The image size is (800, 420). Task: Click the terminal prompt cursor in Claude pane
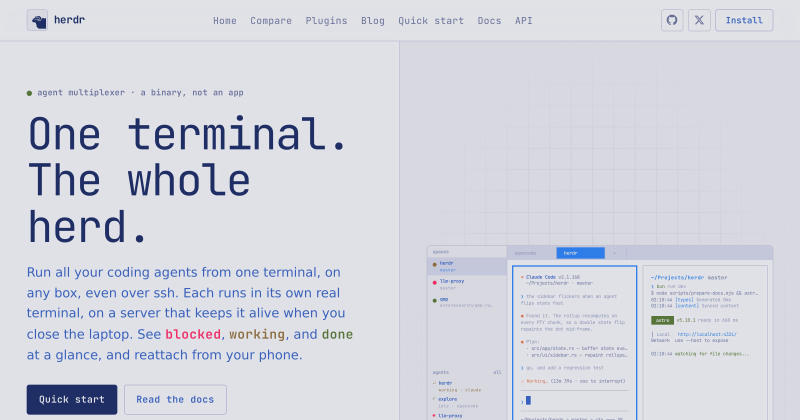pos(529,401)
